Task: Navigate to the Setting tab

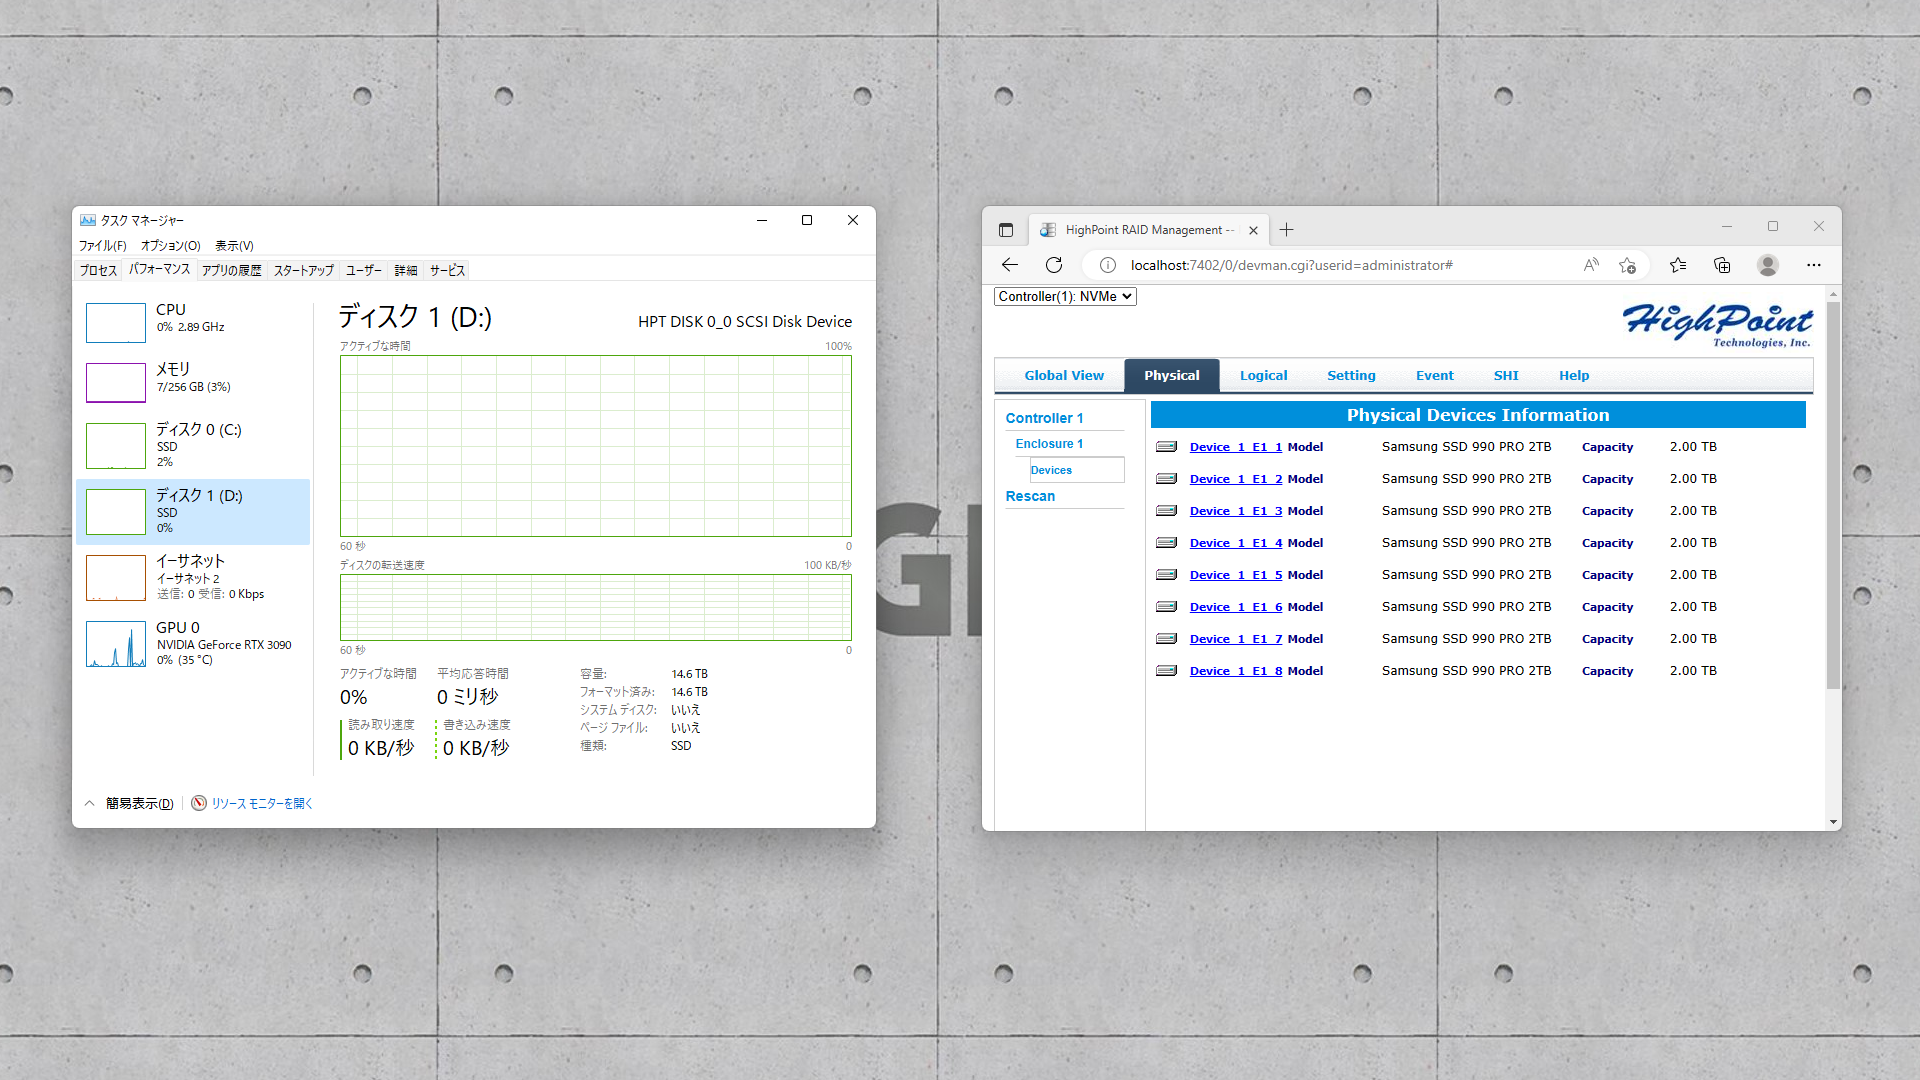Action: coord(1352,375)
